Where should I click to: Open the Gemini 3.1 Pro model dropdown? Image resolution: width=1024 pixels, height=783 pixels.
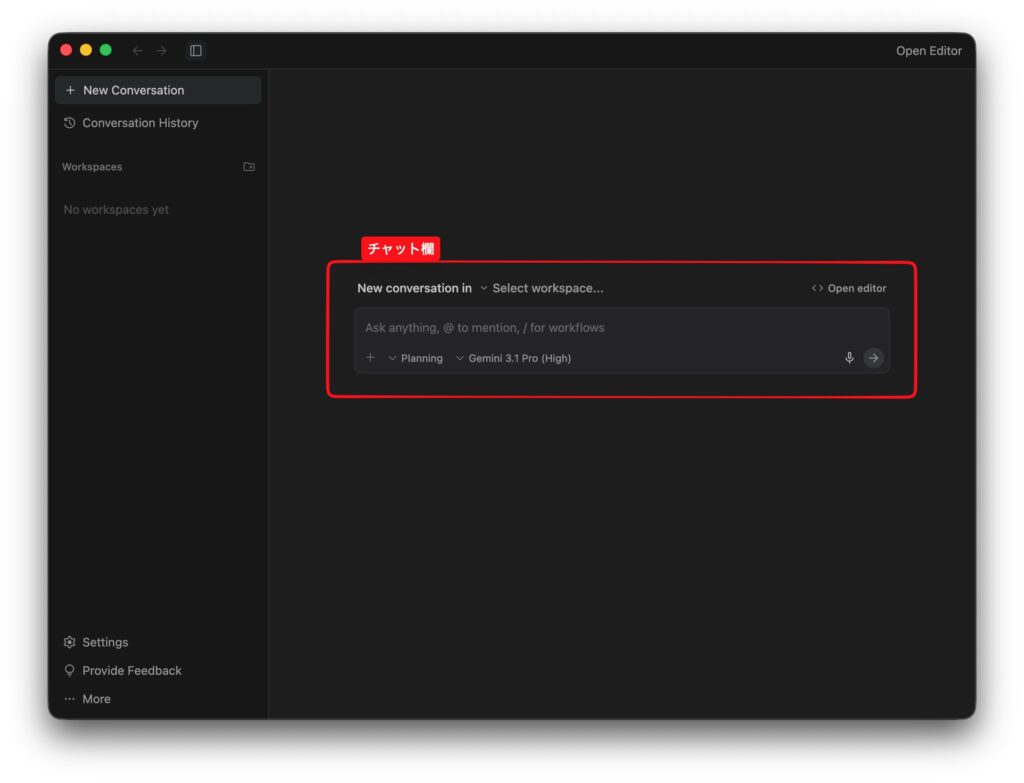tap(513, 358)
